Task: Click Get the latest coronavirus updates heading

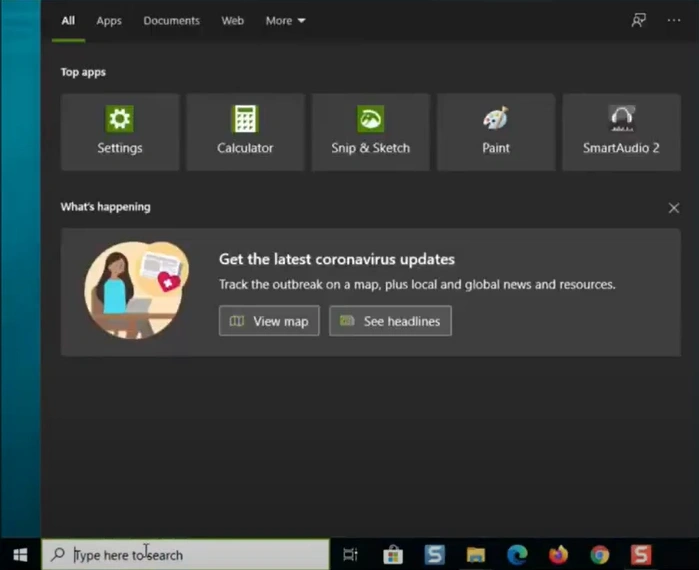Action: (337, 259)
